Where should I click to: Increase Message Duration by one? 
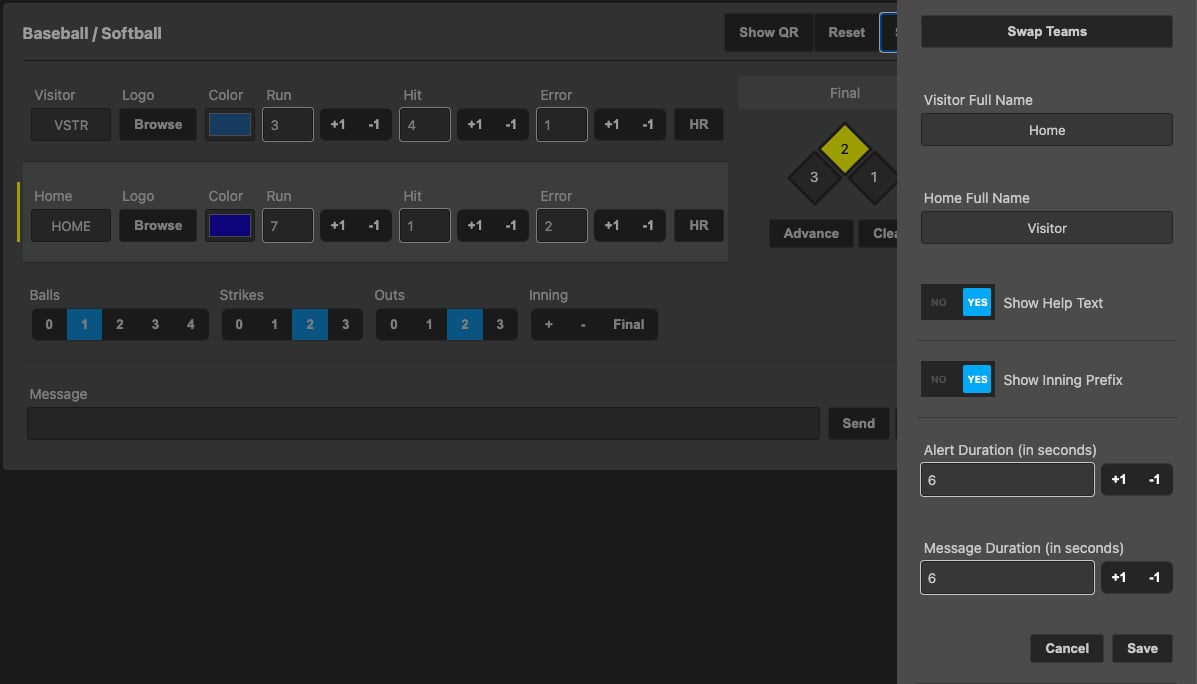[1118, 578]
